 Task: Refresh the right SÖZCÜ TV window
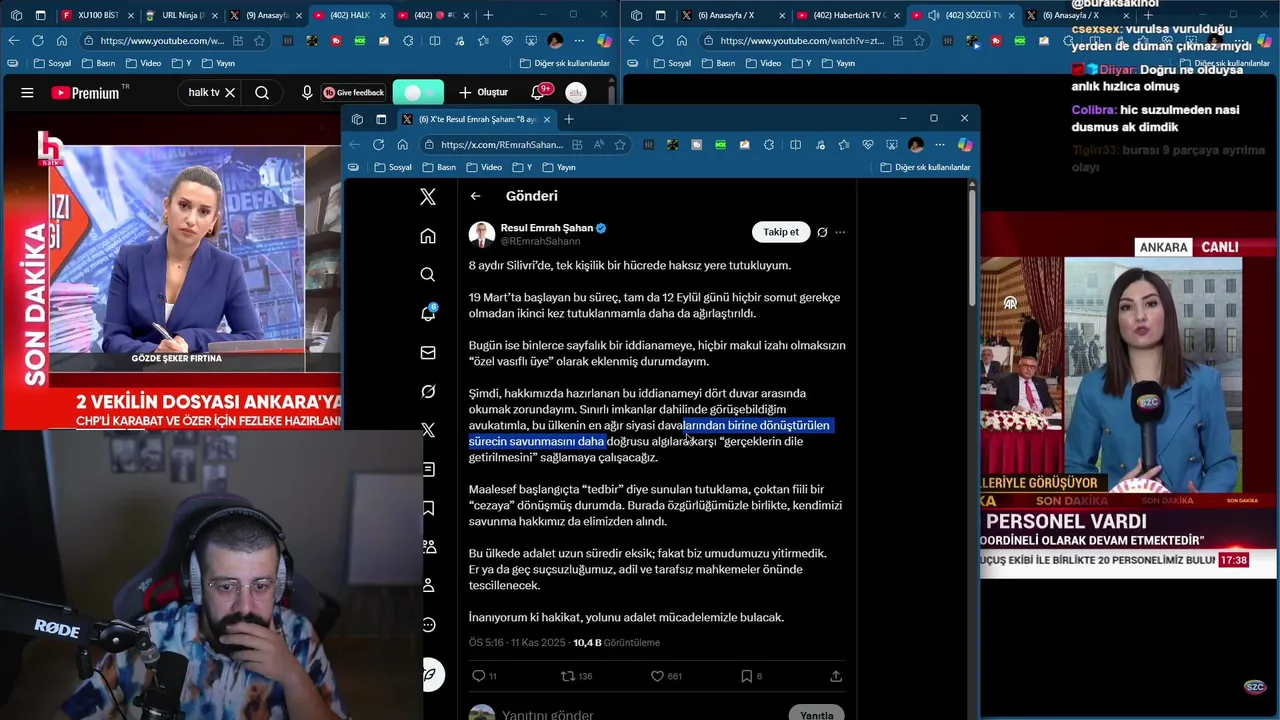tap(658, 41)
